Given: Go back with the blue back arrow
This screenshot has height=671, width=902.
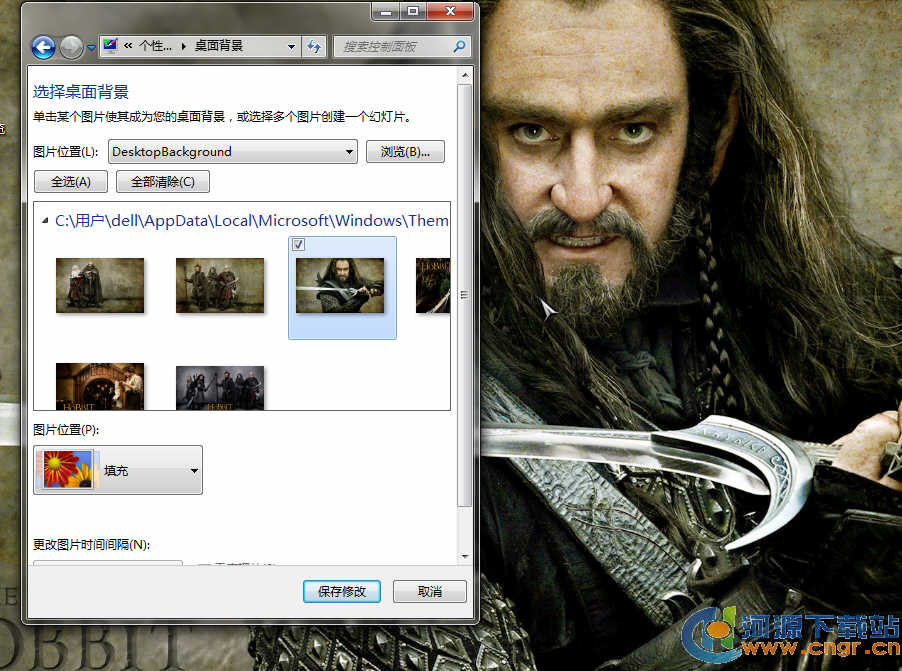Looking at the screenshot, I should click(x=43, y=47).
